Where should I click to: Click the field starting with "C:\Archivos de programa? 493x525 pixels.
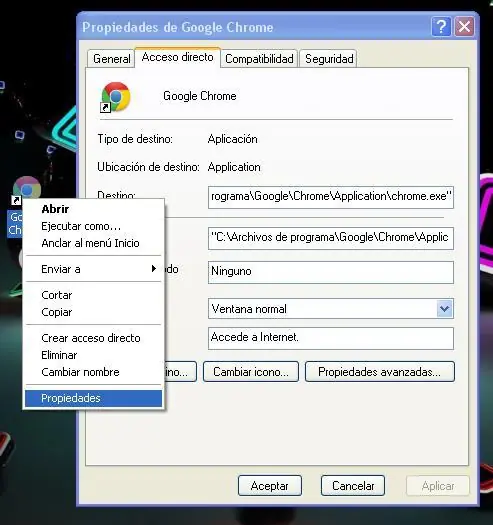(x=331, y=238)
